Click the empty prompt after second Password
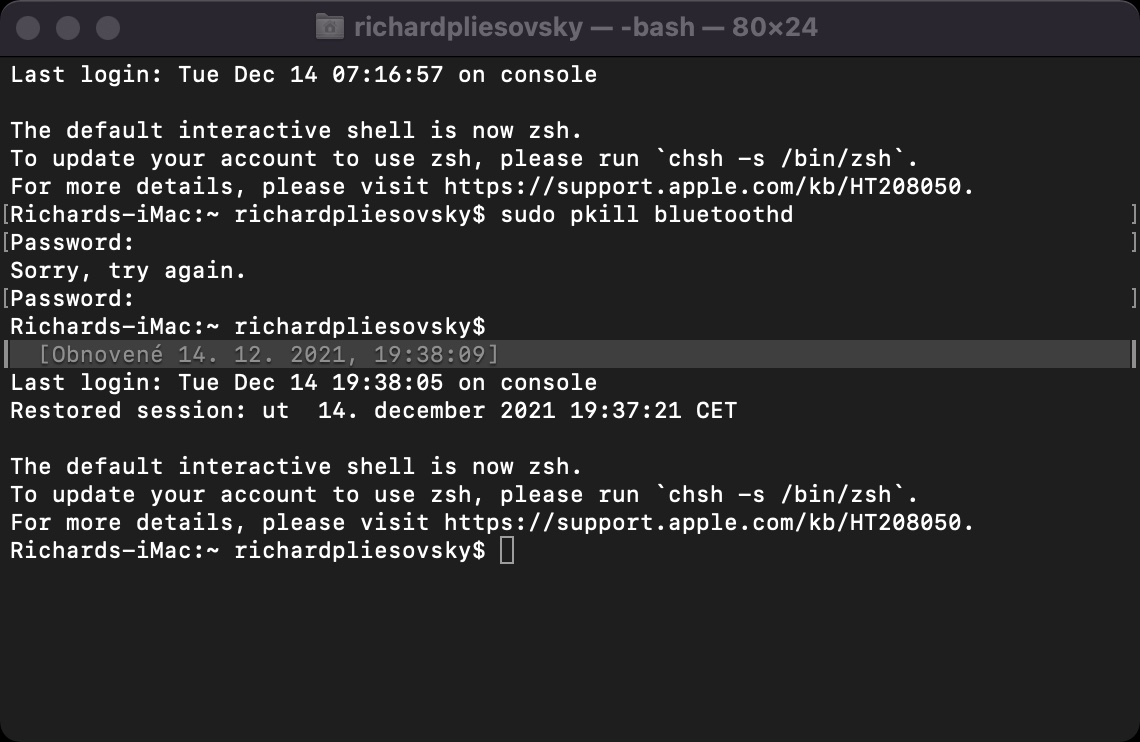The width and height of the screenshot is (1140, 742). (x=248, y=326)
